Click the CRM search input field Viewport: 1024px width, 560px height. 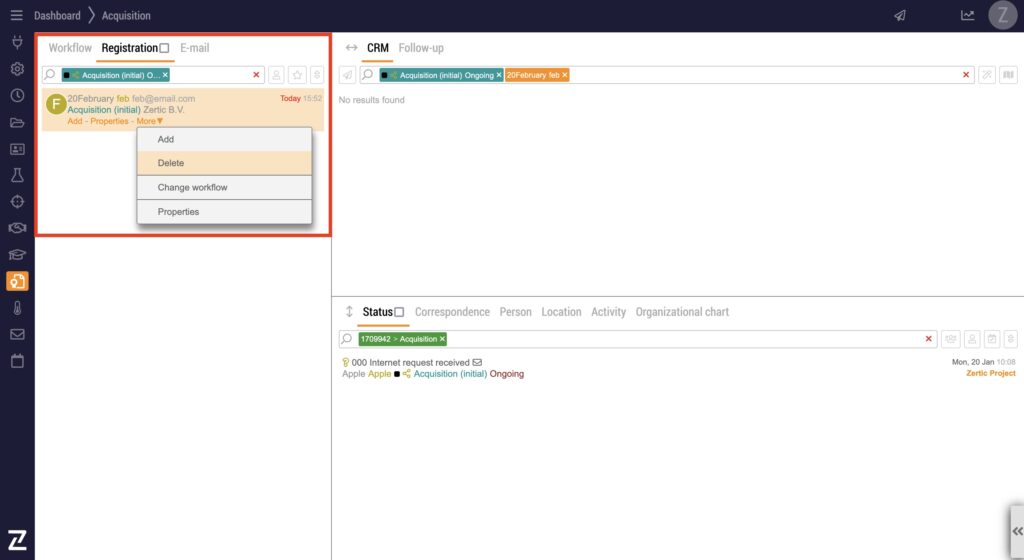pos(760,75)
